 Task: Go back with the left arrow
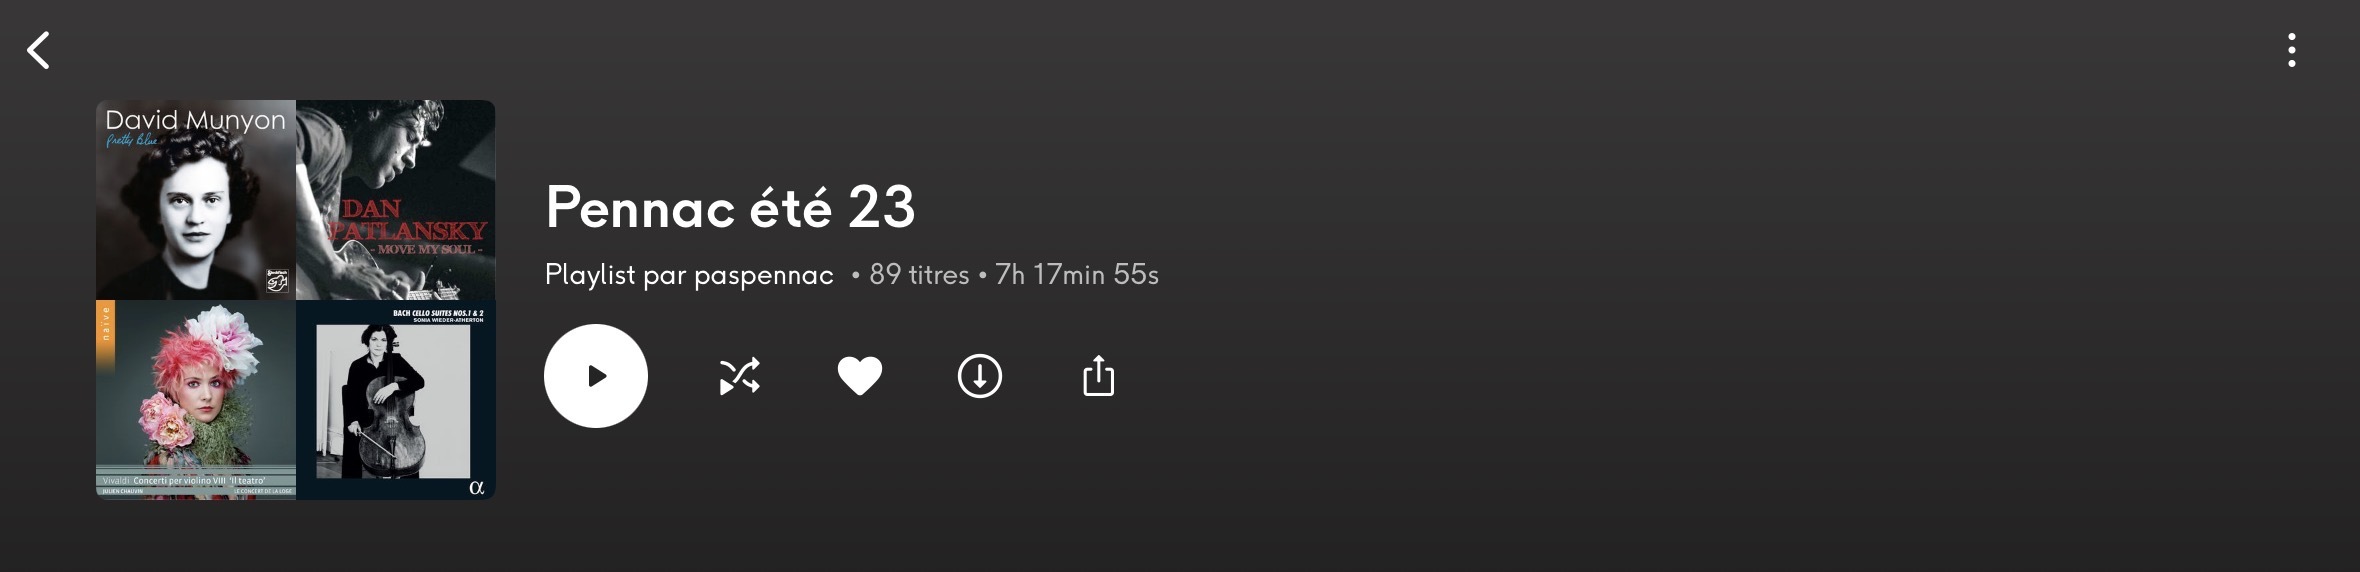39,50
